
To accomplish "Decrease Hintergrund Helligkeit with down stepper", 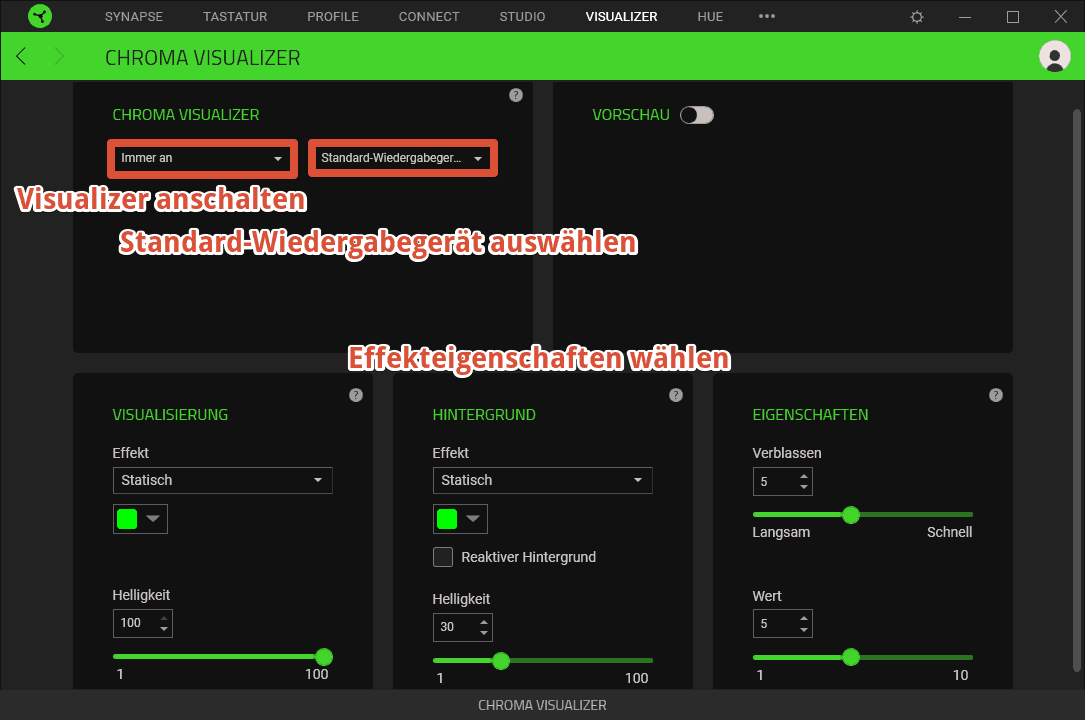I will tap(484, 633).
